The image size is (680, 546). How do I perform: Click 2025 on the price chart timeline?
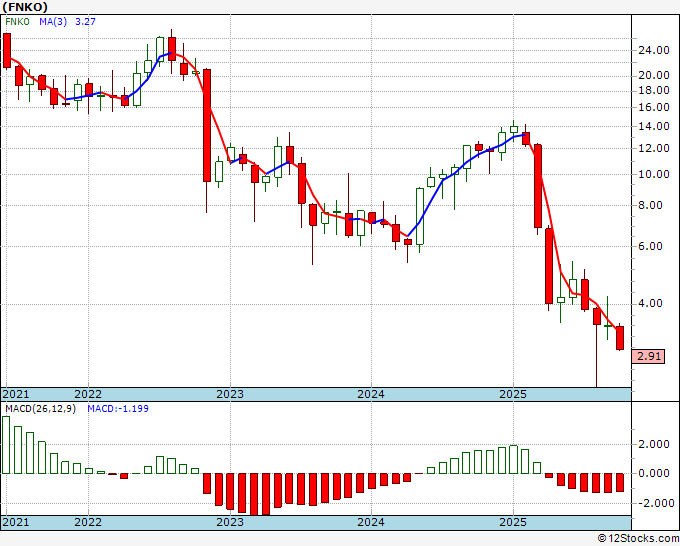[513, 394]
